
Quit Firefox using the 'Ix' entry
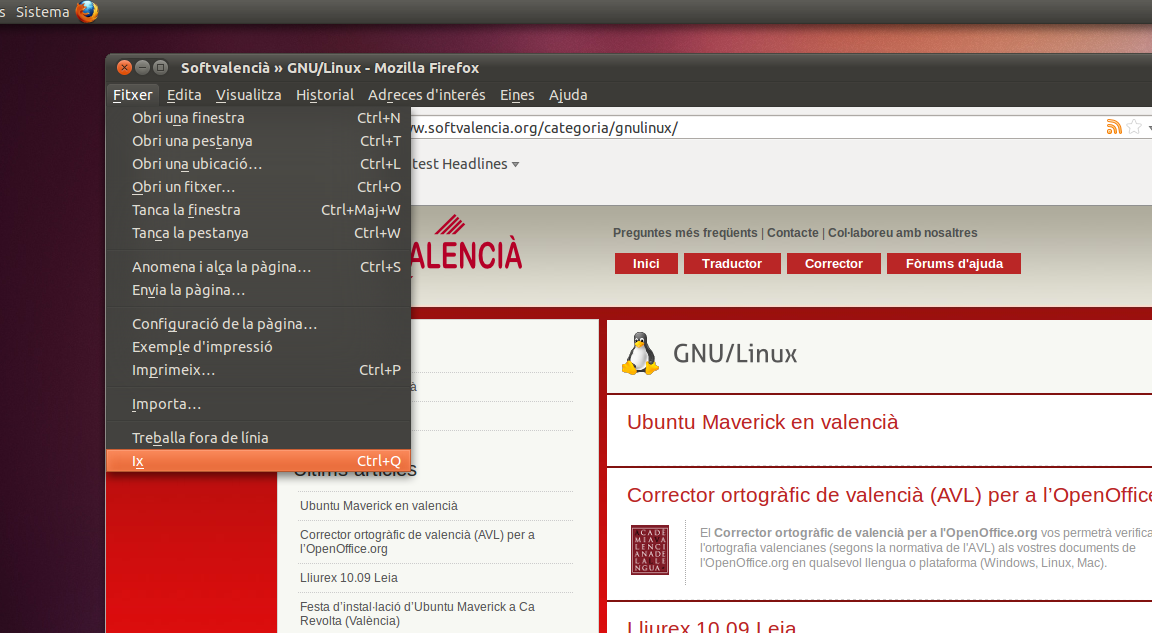259,461
